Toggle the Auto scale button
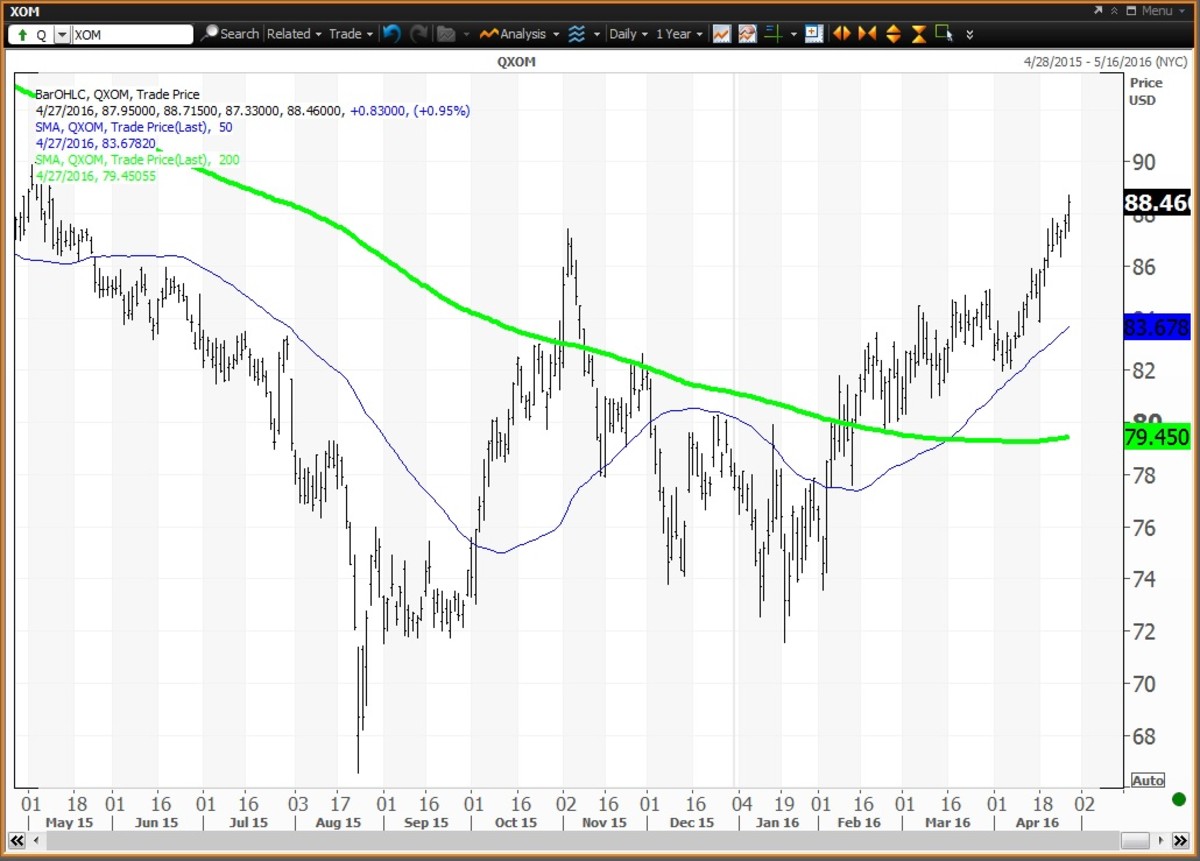The width and height of the screenshot is (1200, 861). click(1148, 780)
